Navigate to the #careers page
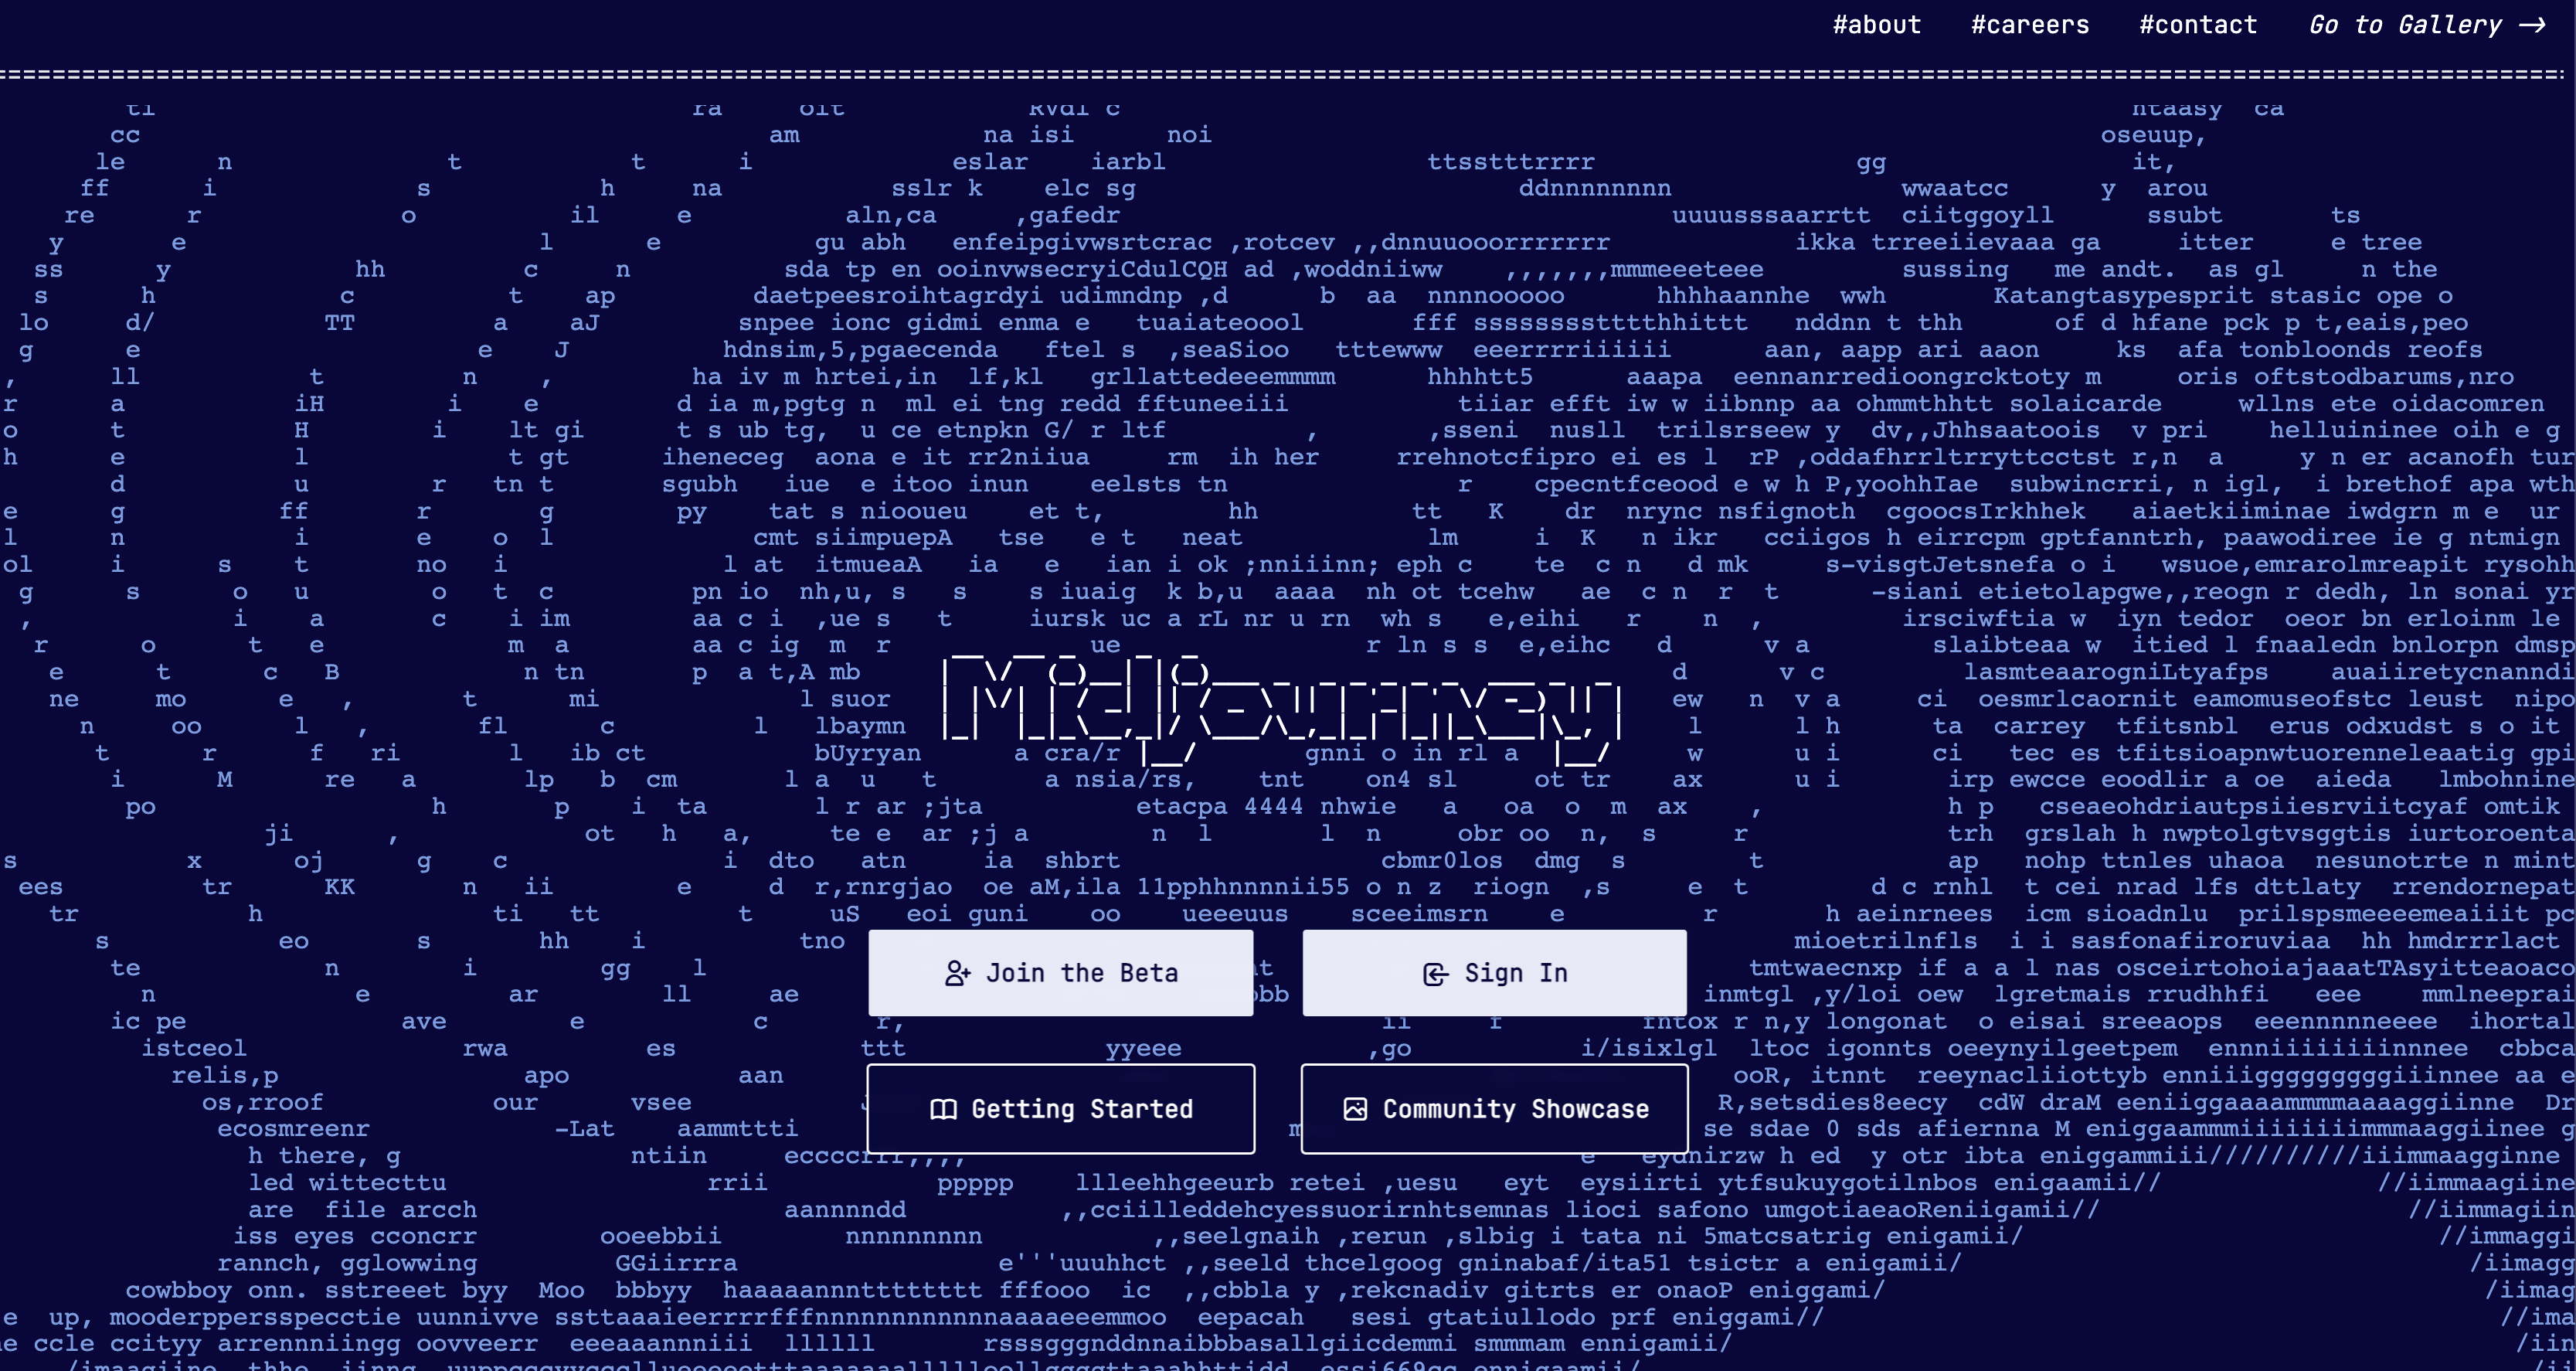The image size is (2576, 1371). click(x=2030, y=25)
